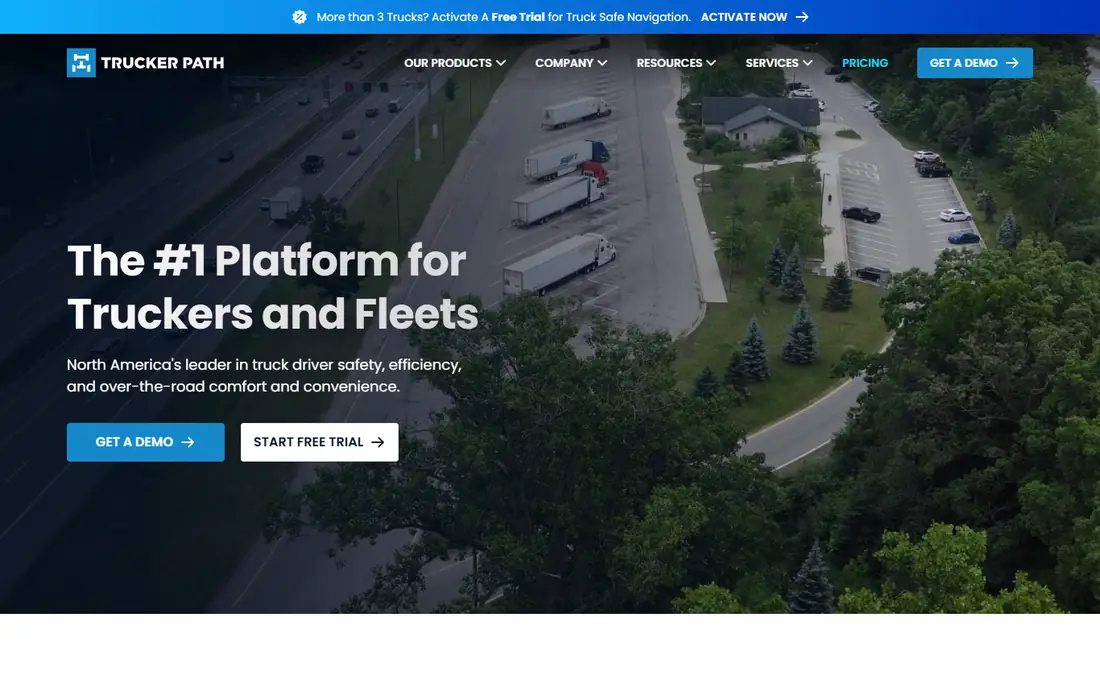Screen dimensions: 1100x688
Task: Open the OUR PRODUCTS menu
Action: 448,63
